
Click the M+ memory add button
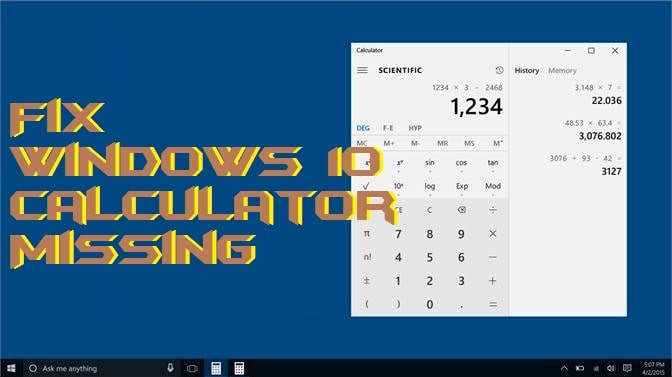pos(389,143)
